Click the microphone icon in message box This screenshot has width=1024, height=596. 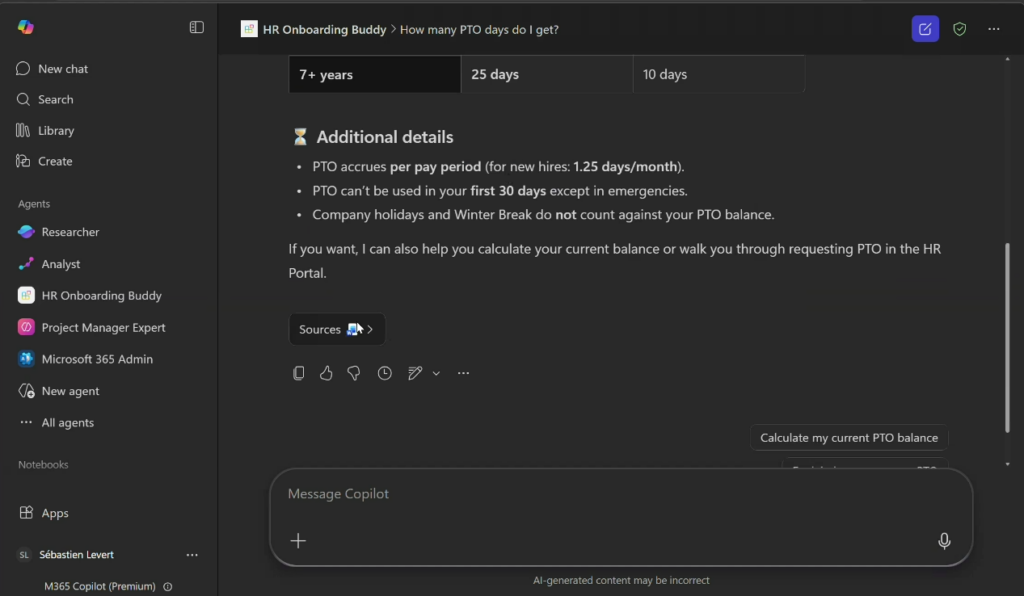(x=944, y=541)
